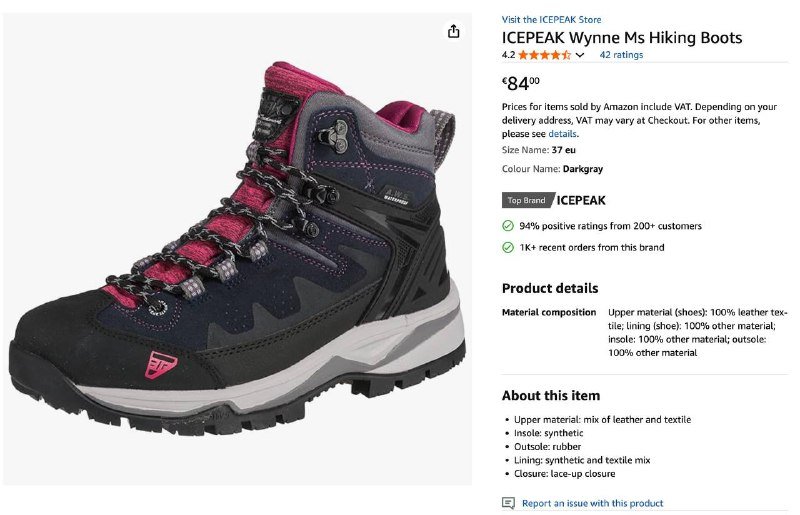800x515 pixels.
Task: Expand the ratings breakdown chevron beside the stars
Action: (580, 55)
